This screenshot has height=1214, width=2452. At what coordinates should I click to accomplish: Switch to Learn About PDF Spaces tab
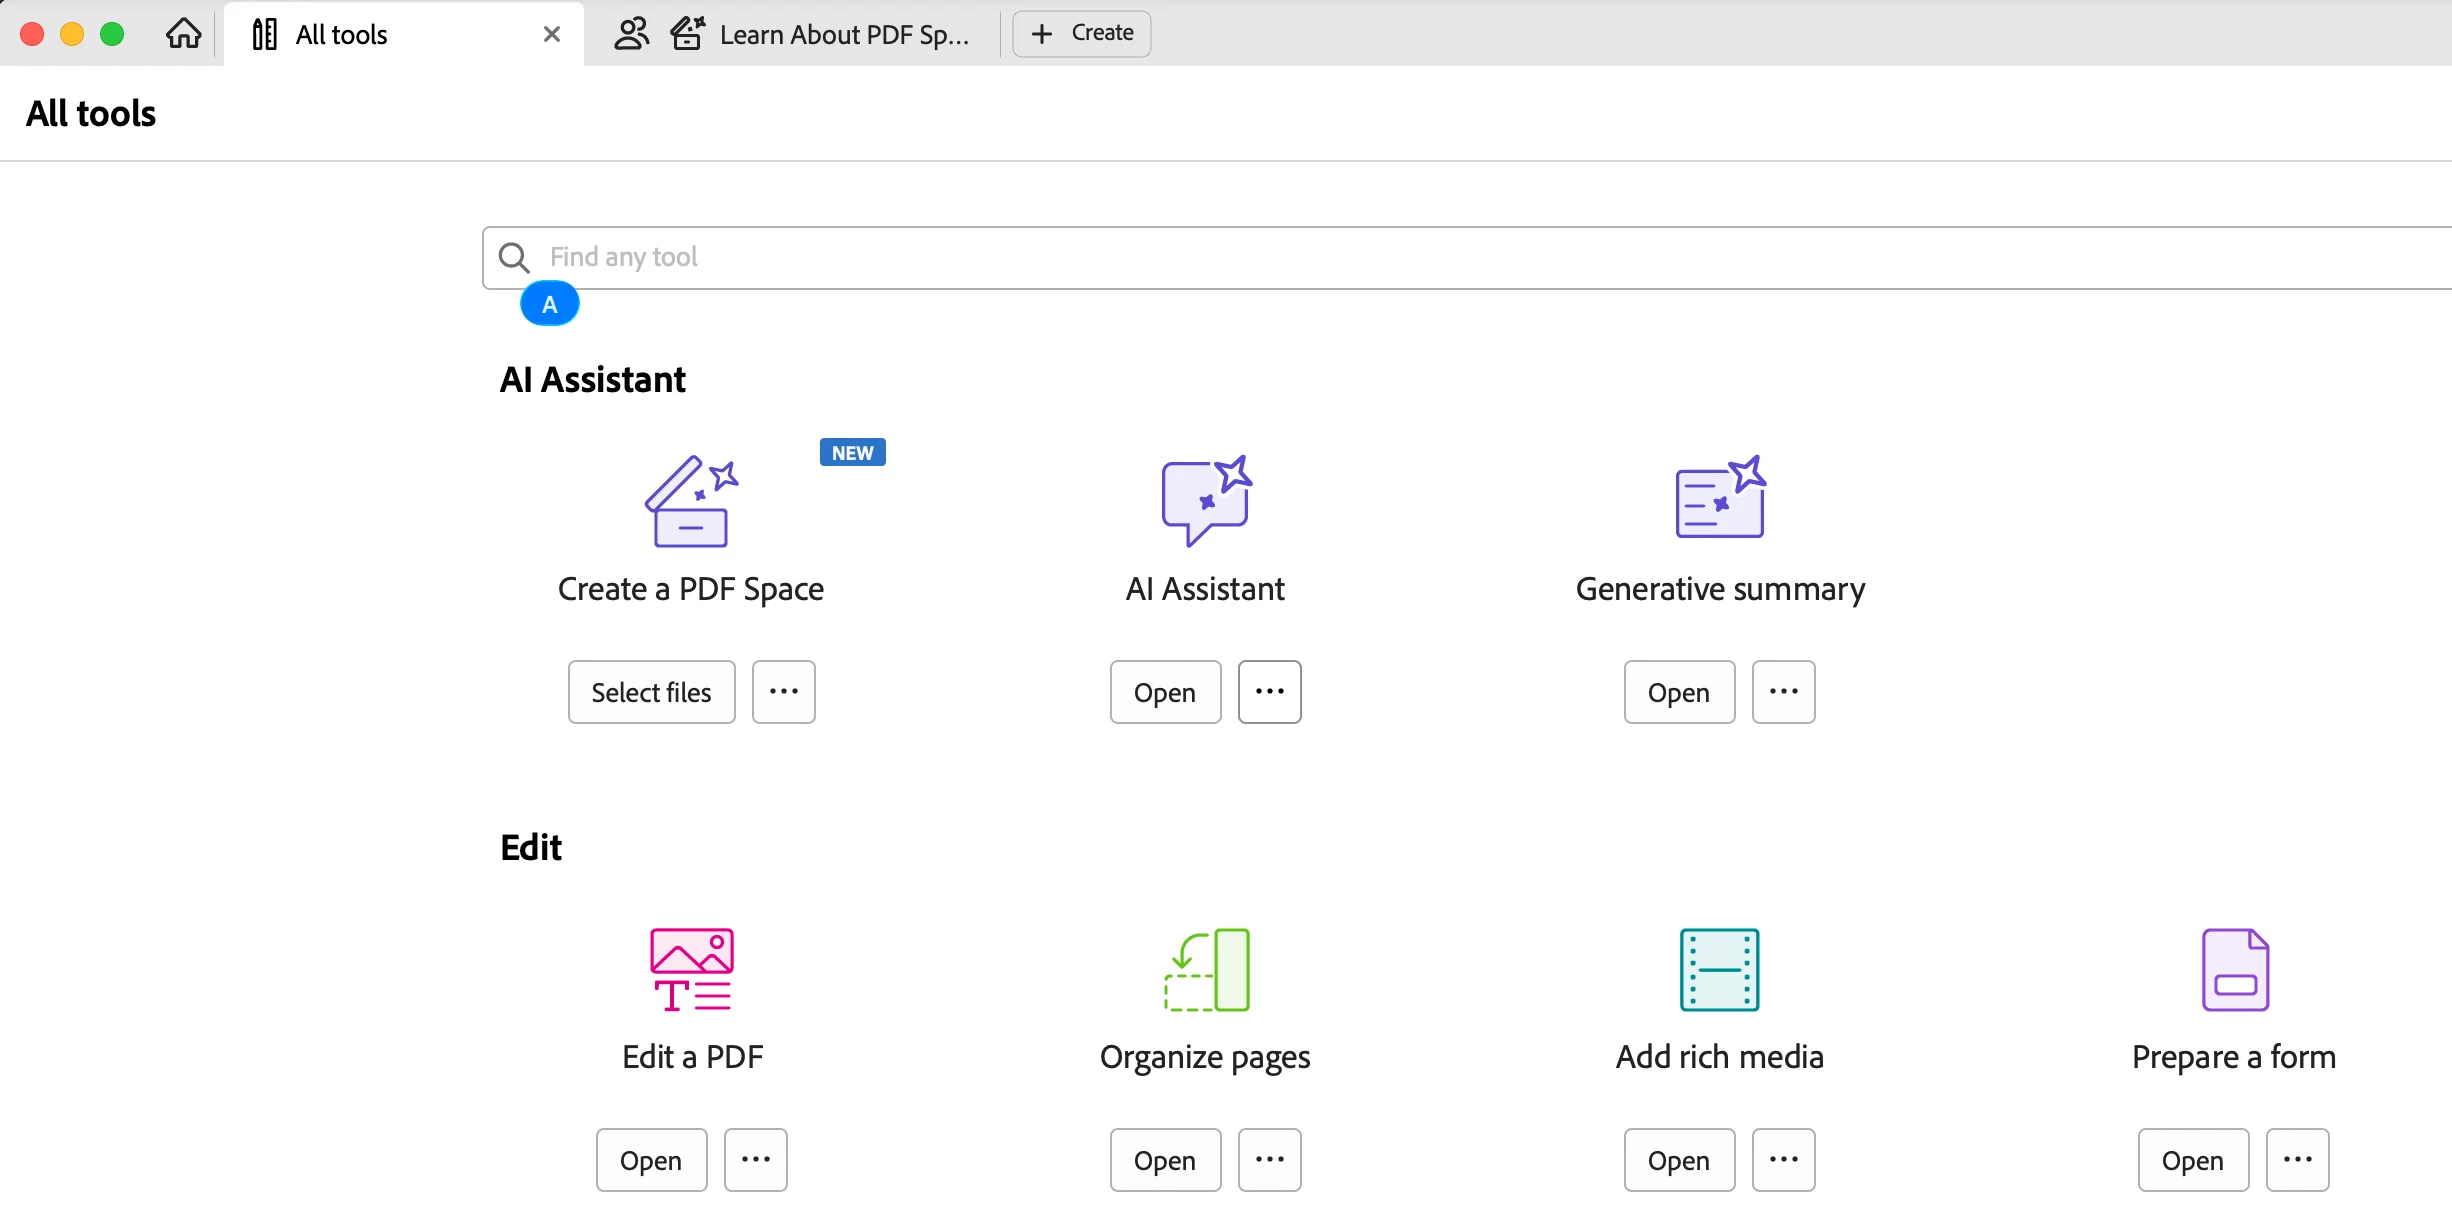click(792, 34)
